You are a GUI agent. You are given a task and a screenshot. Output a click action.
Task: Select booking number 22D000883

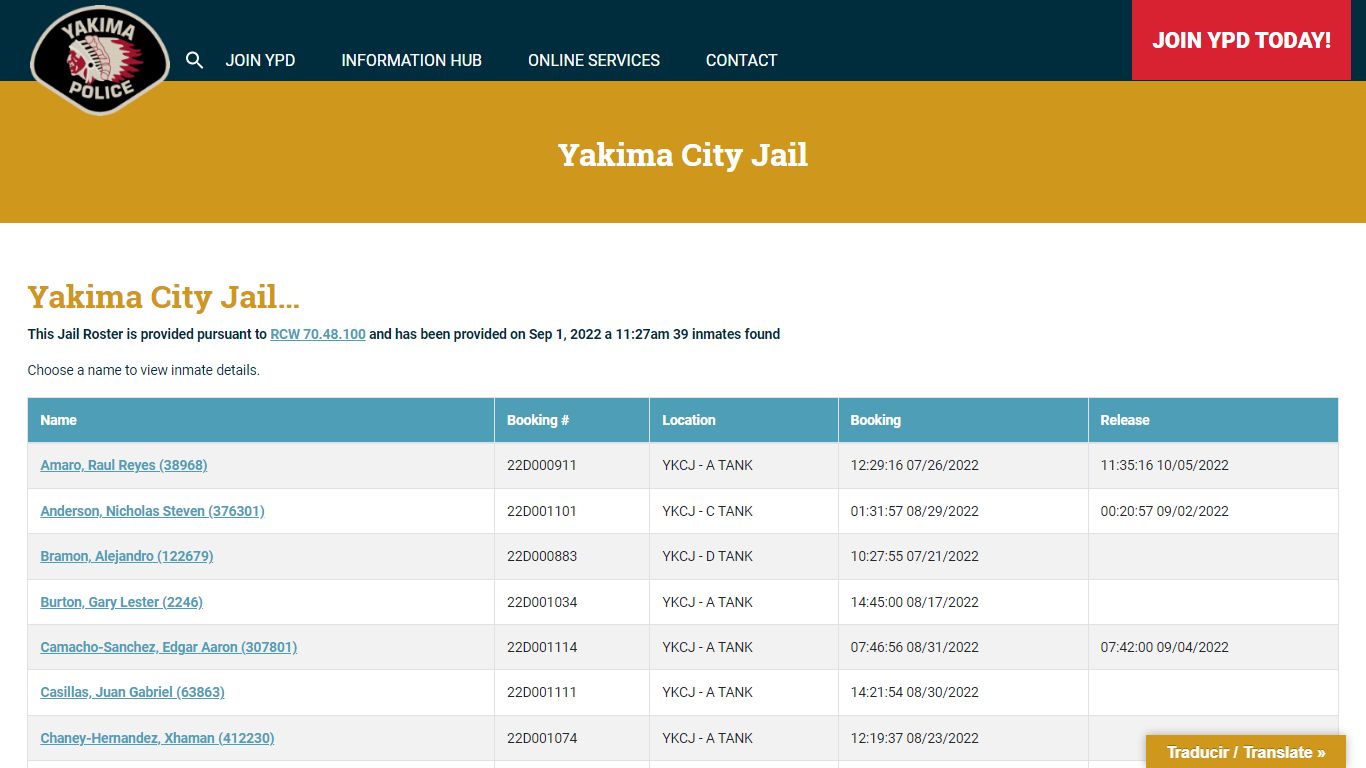[542, 556]
